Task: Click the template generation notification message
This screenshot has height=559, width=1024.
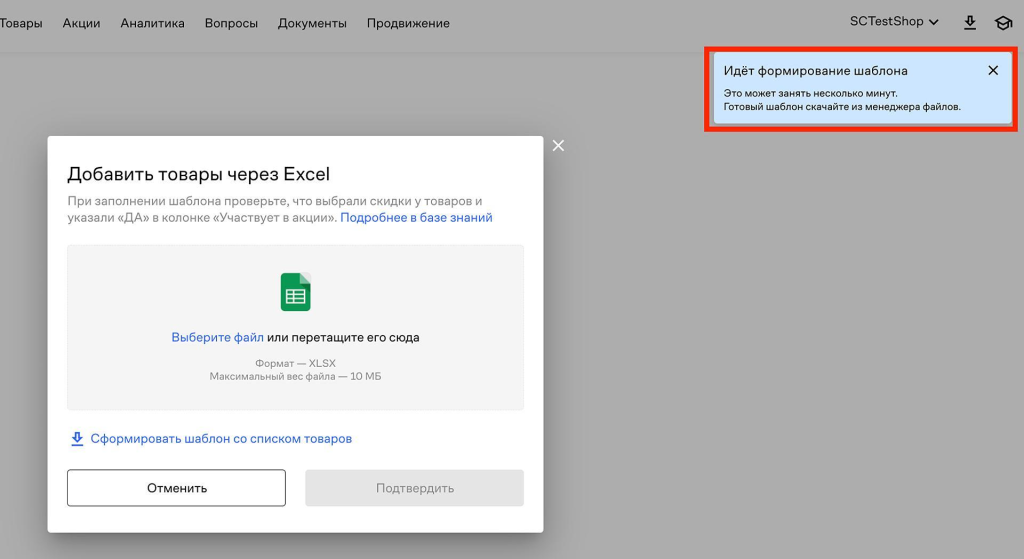Action: point(842,99)
